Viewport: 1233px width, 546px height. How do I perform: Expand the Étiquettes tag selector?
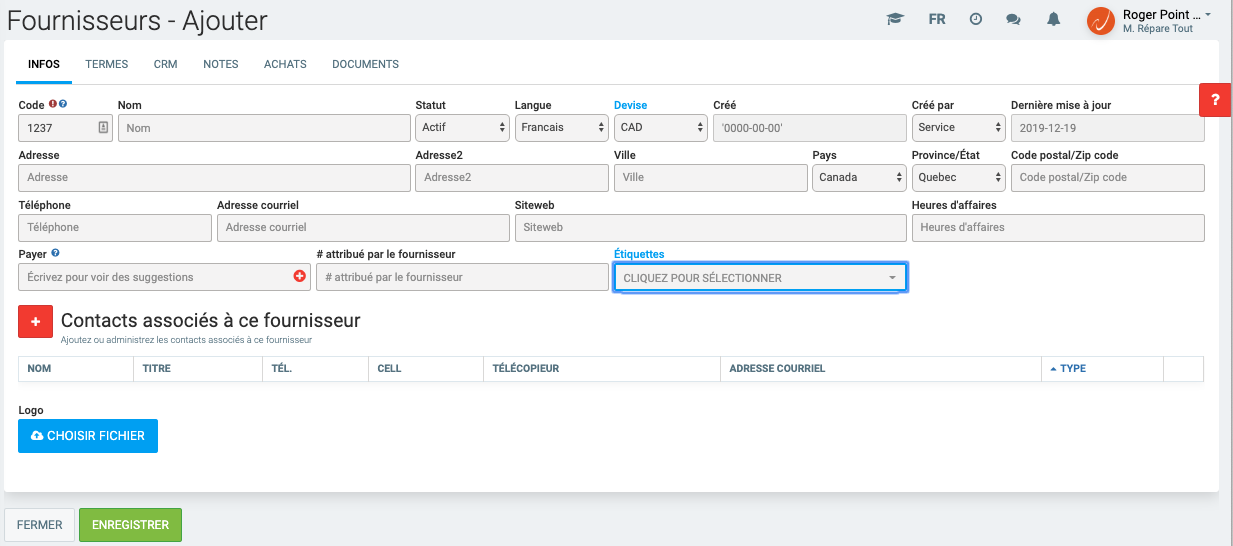tap(760, 278)
